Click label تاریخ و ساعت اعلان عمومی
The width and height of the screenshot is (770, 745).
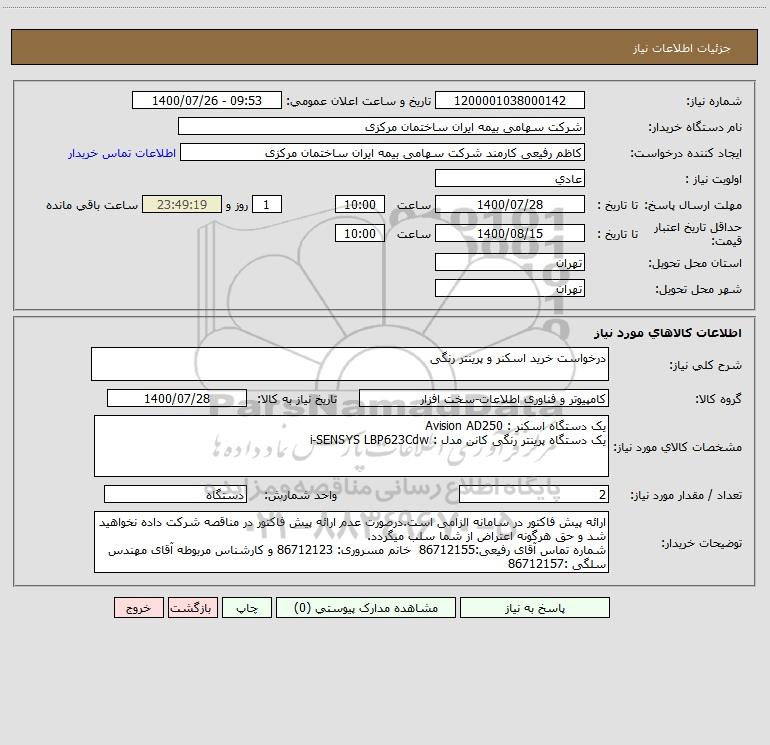click(358, 101)
